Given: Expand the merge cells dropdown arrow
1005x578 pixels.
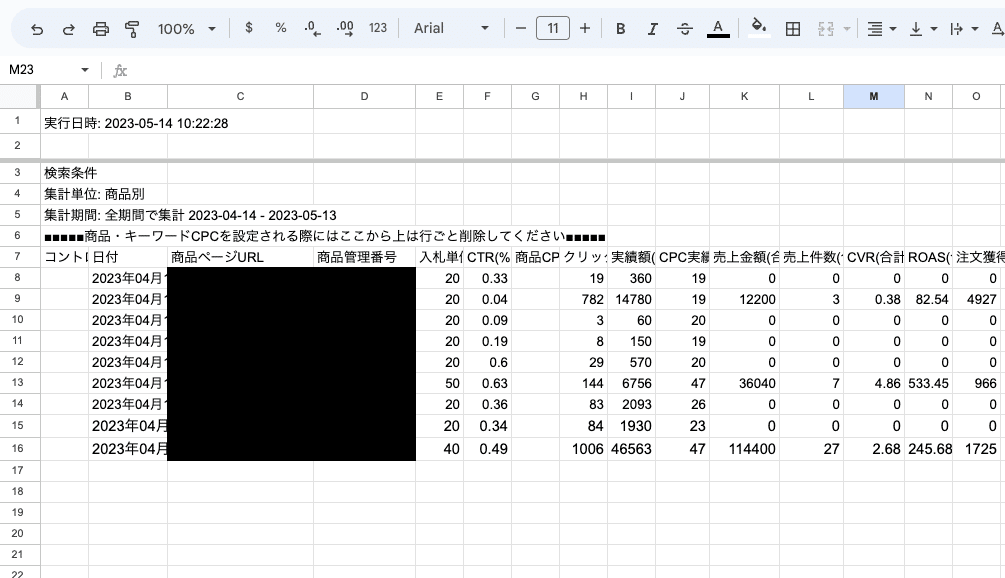Looking at the screenshot, I should [x=847, y=29].
